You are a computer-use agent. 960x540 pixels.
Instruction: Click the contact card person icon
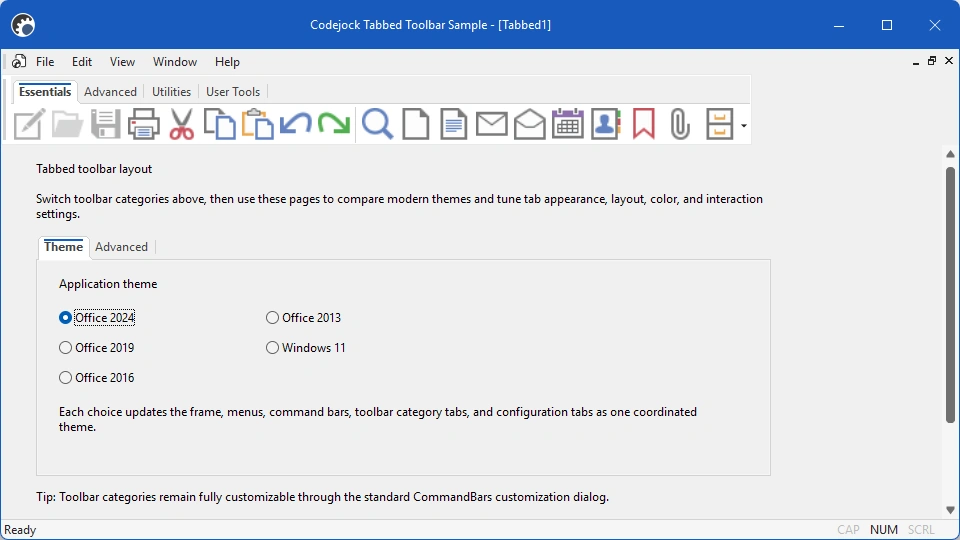coord(606,124)
